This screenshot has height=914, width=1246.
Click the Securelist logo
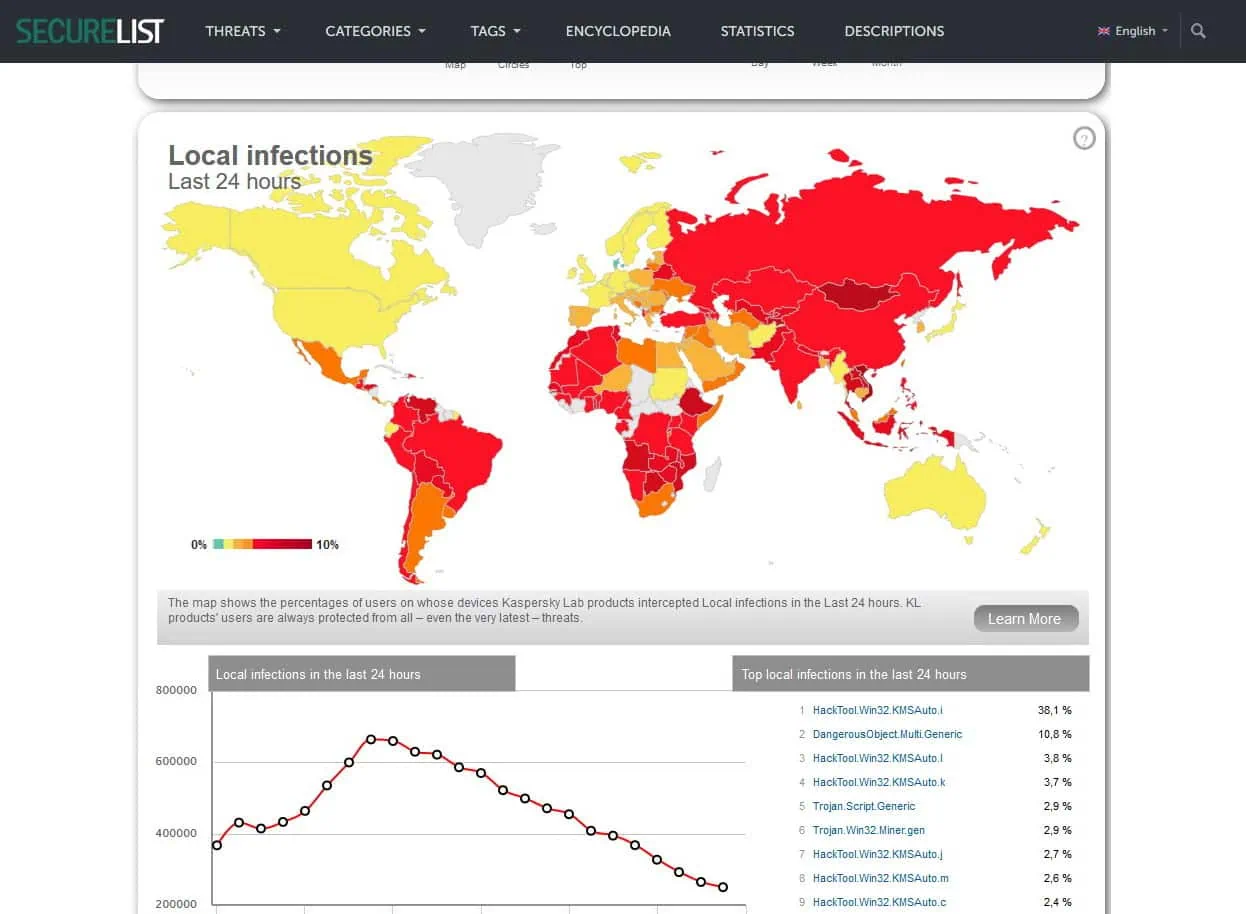tap(90, 31)
